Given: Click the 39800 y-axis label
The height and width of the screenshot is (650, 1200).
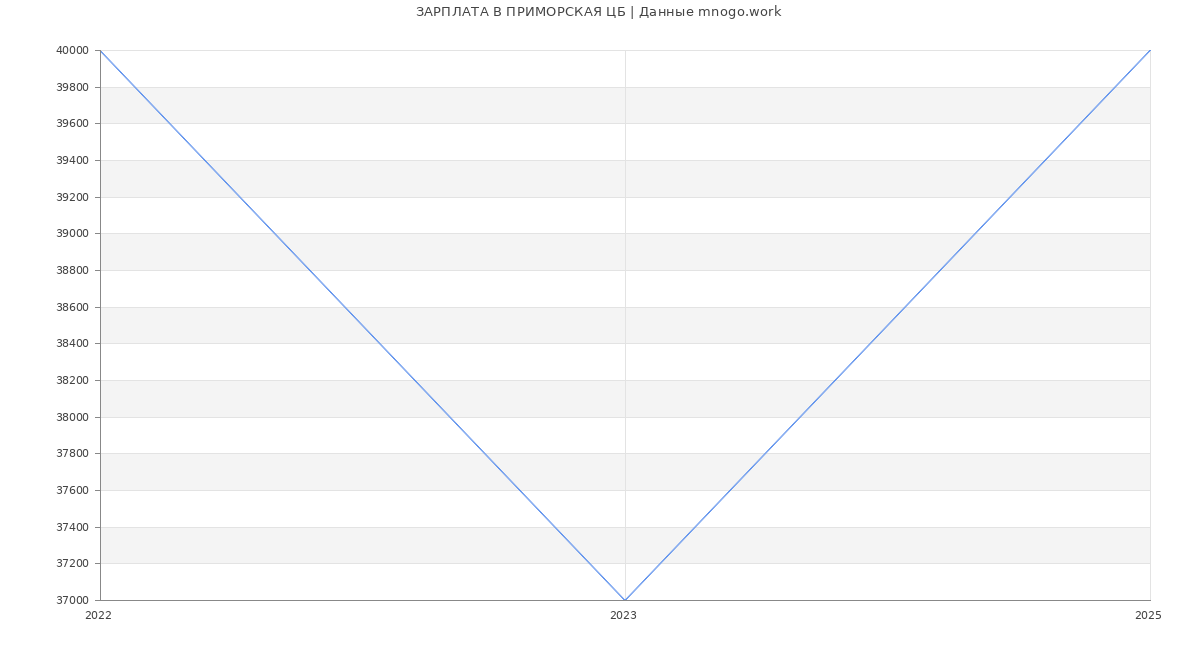Looking at the screenshot, I should point(72,87).
